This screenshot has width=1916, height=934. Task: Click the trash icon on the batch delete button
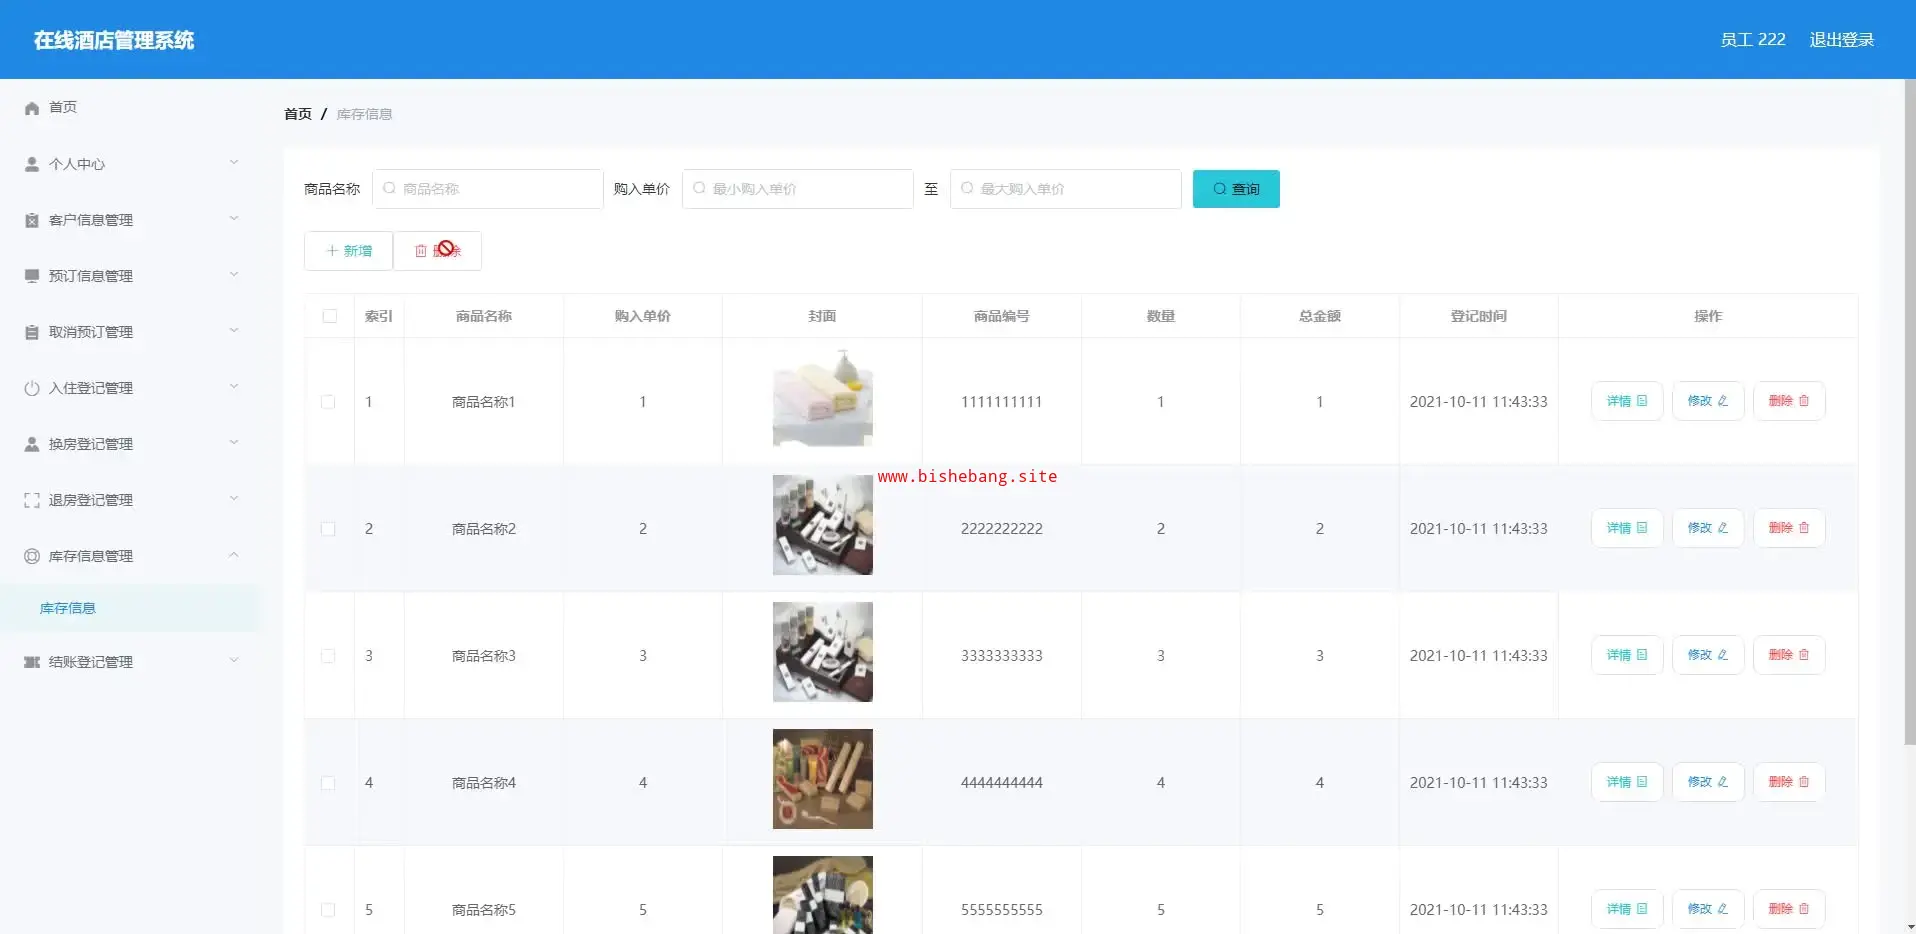(421, 251)
